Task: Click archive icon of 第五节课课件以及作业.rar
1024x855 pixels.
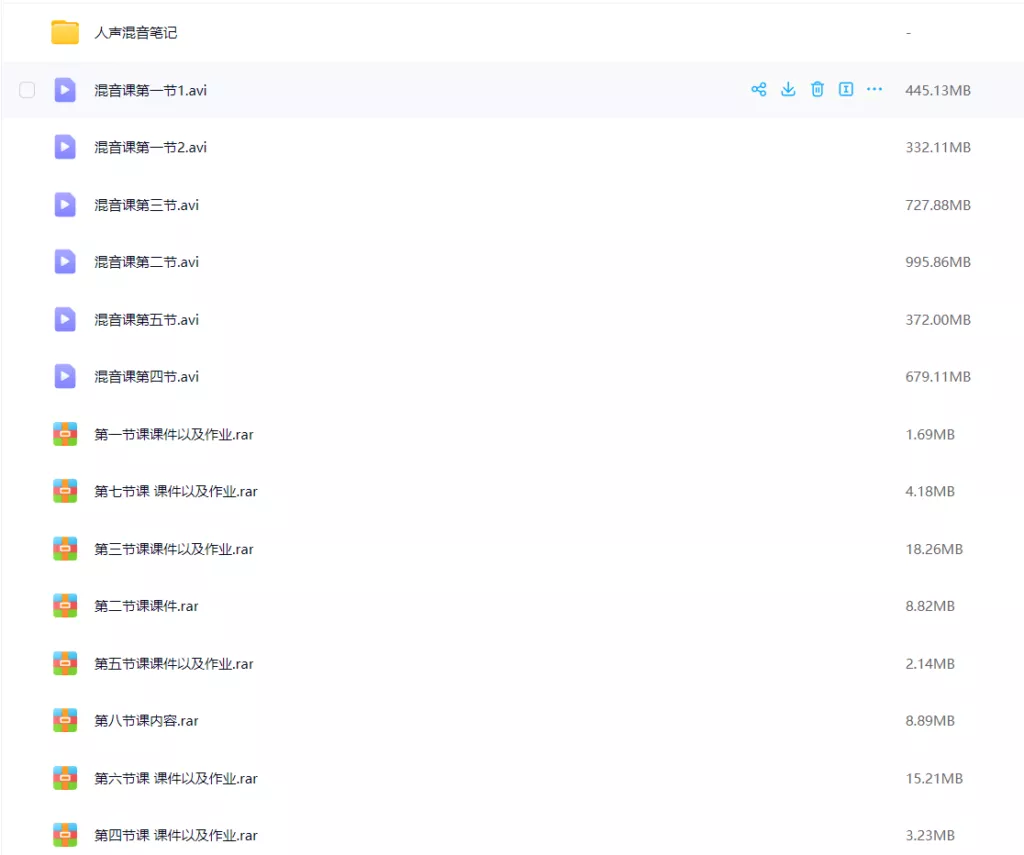Action: pos(65,664)
